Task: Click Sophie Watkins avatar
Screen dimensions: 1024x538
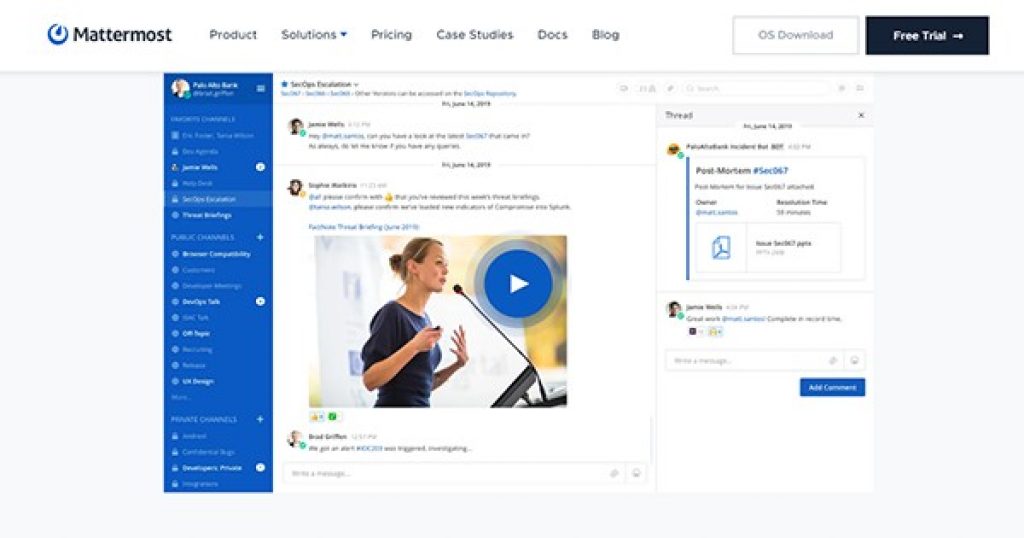Action: click(296, 187)
